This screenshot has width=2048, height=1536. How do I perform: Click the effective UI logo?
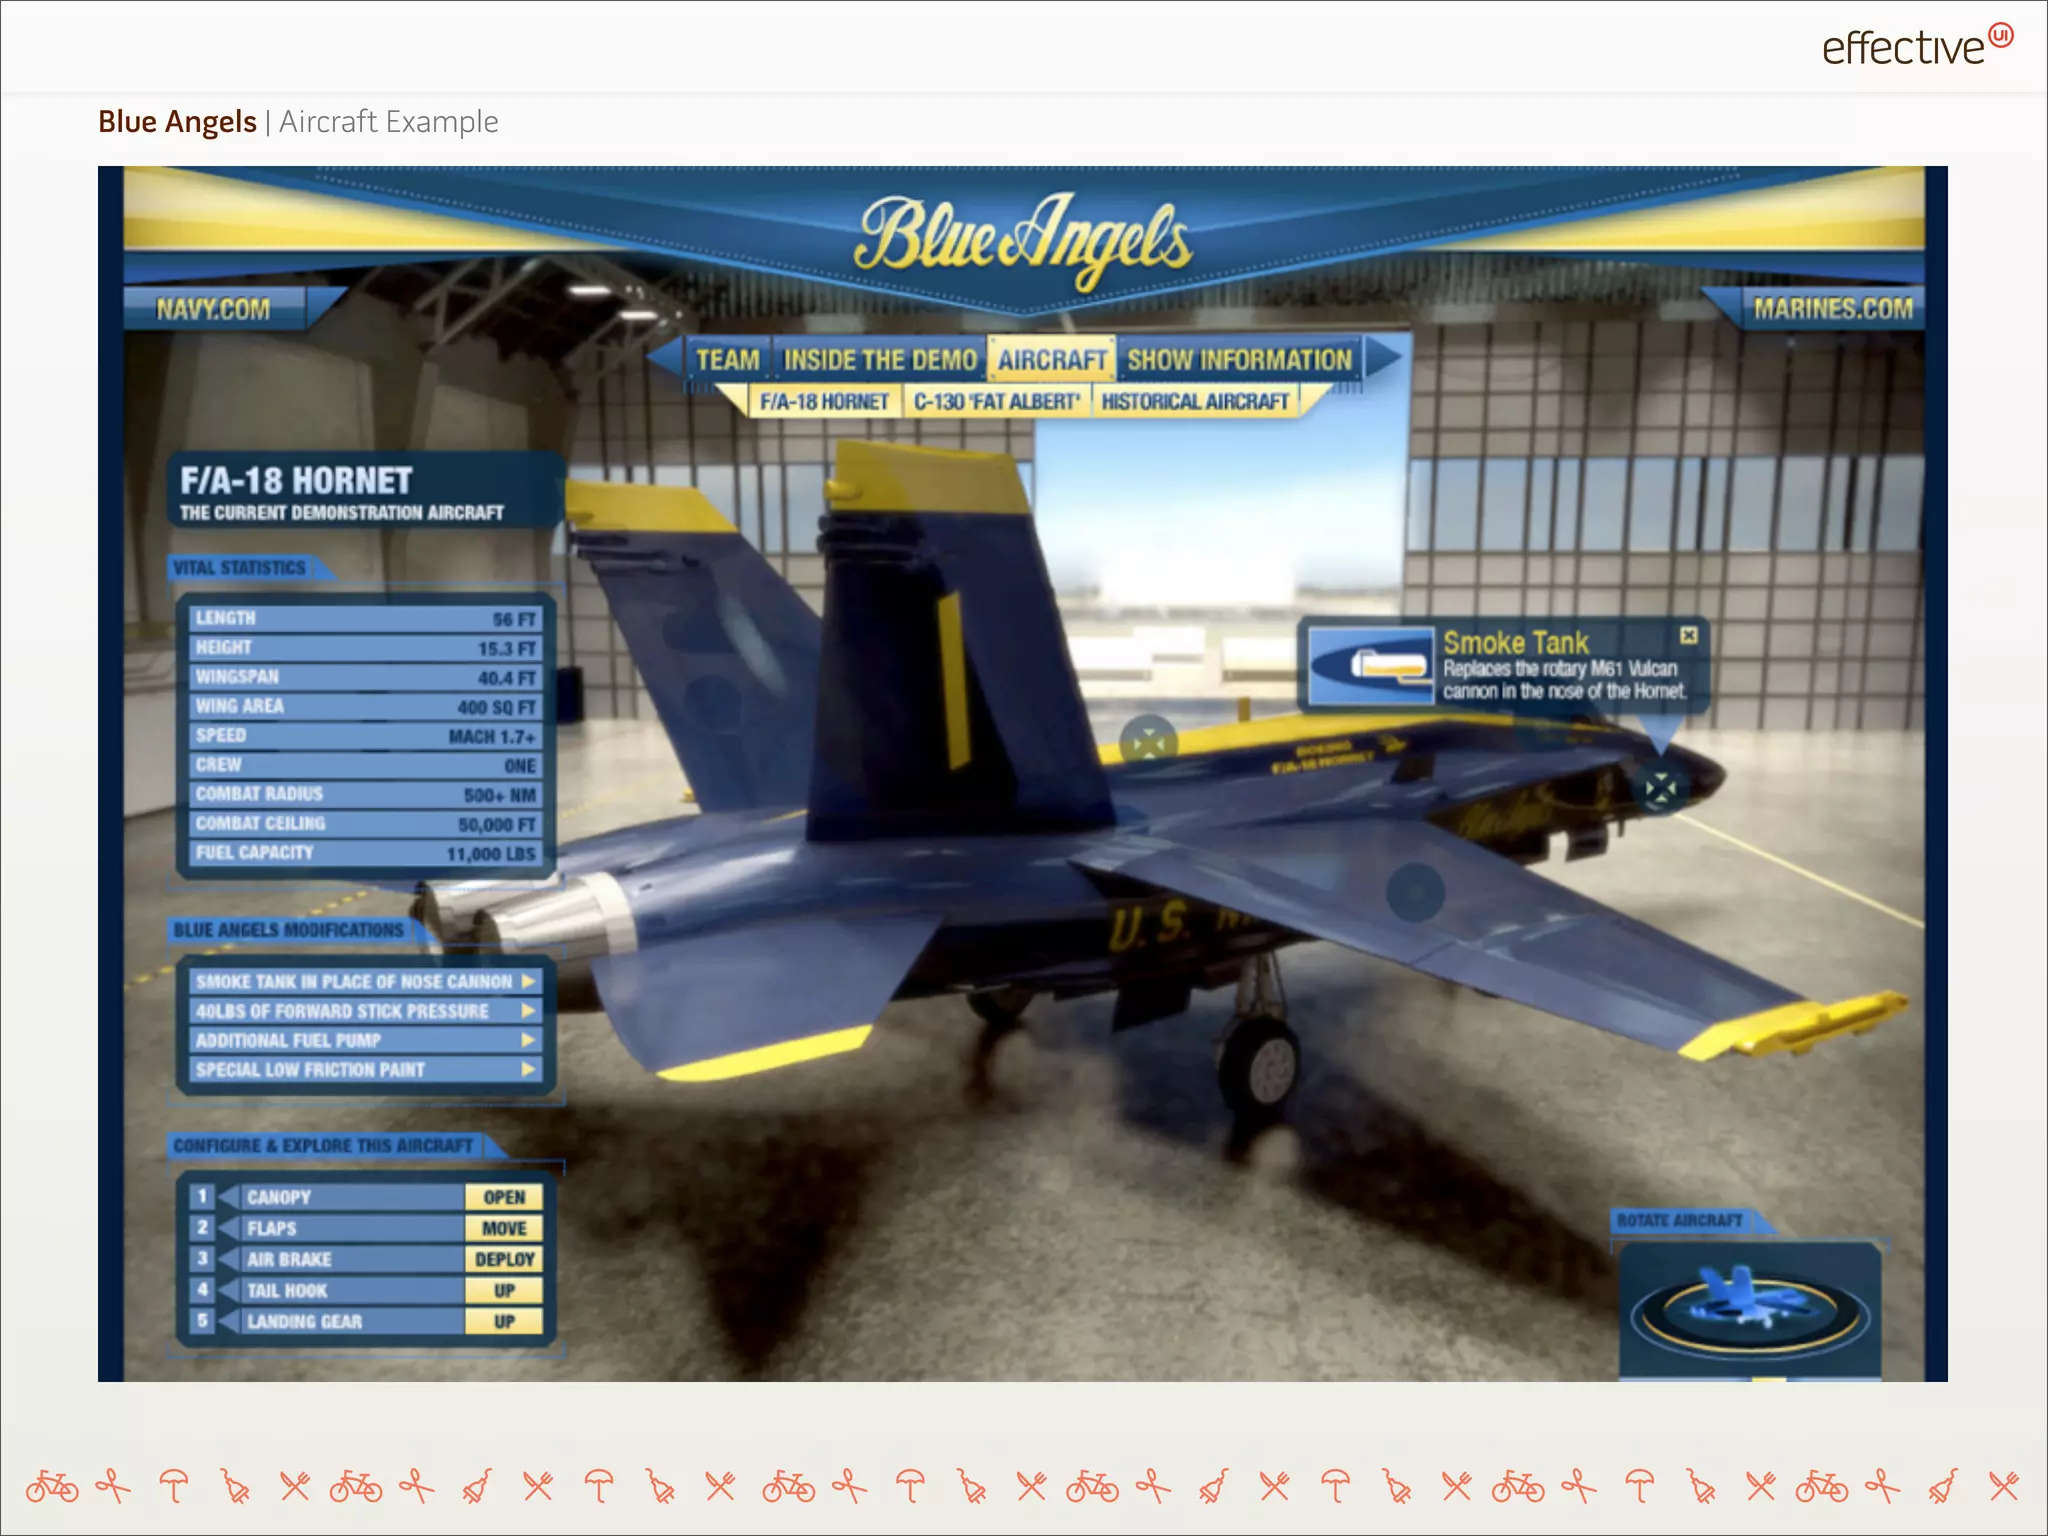1916,46
